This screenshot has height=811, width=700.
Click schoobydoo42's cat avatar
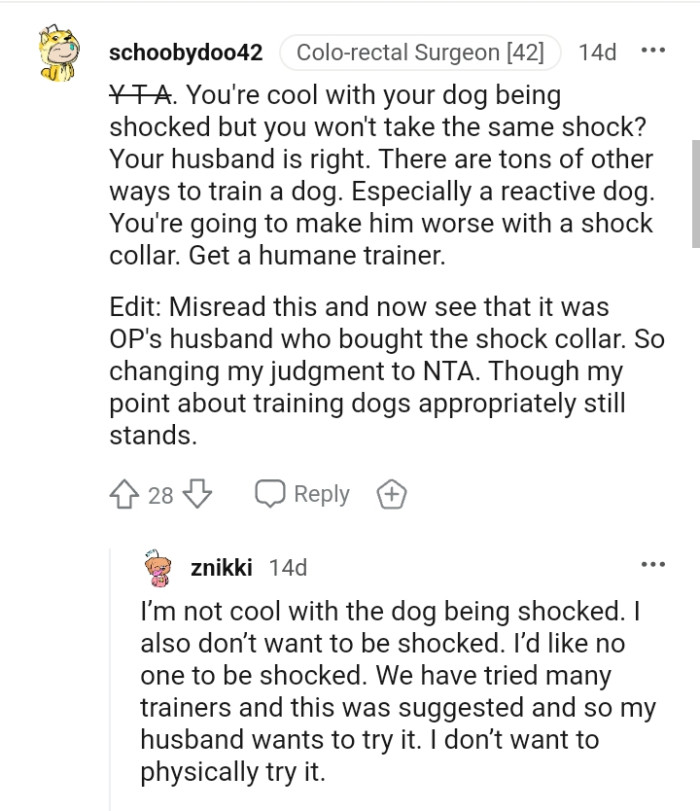coord(57,50)
